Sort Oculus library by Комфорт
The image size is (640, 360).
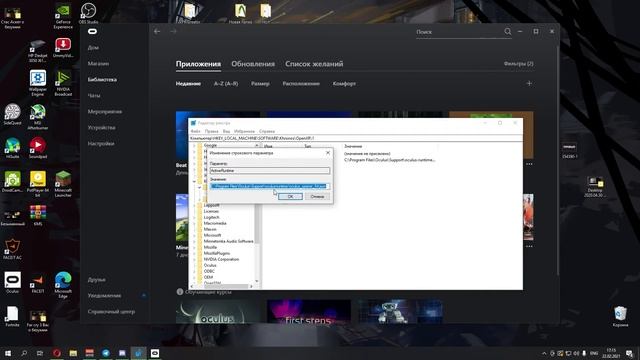[344, 84]
